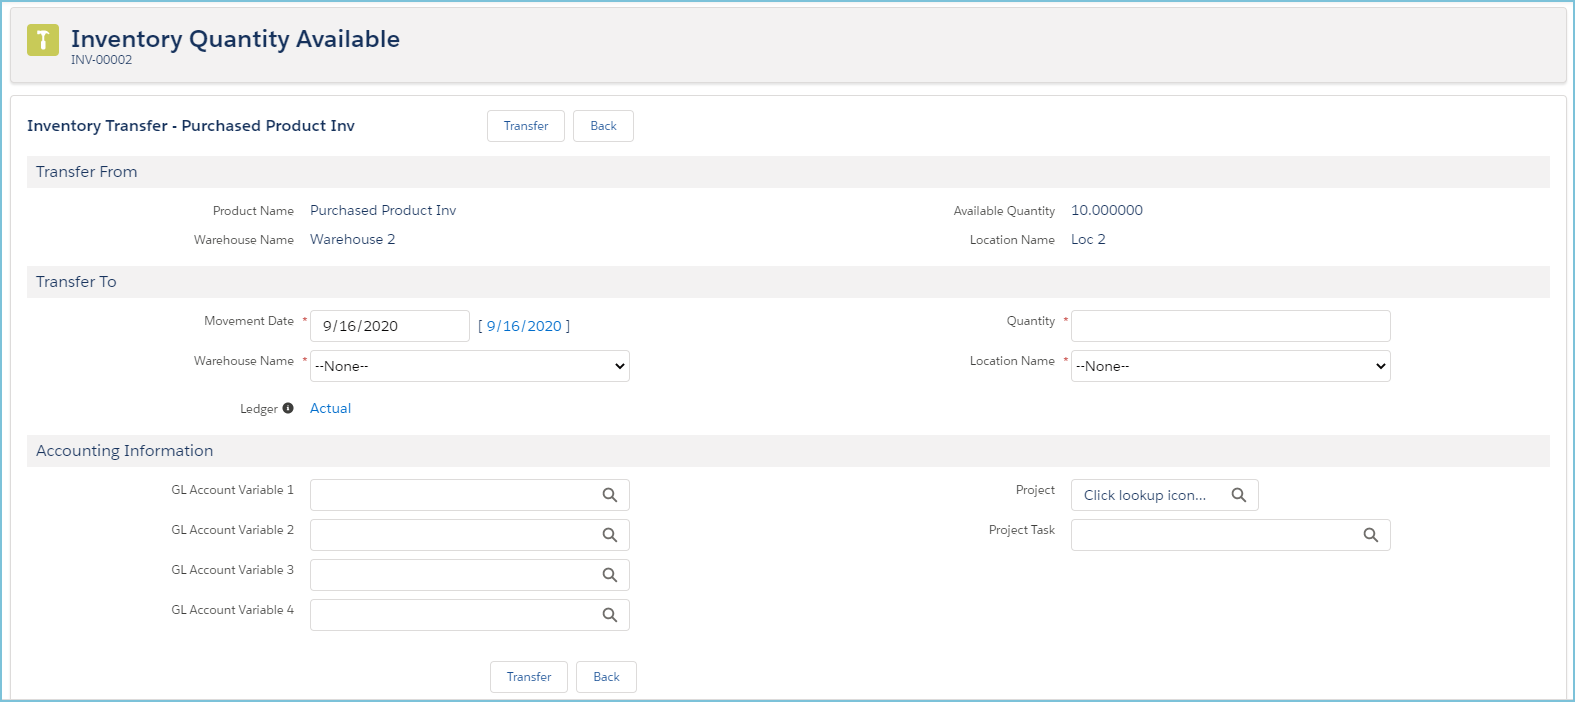
Task: Click the bracketed 9/16/2020 date link
Action: click(524, 326)
